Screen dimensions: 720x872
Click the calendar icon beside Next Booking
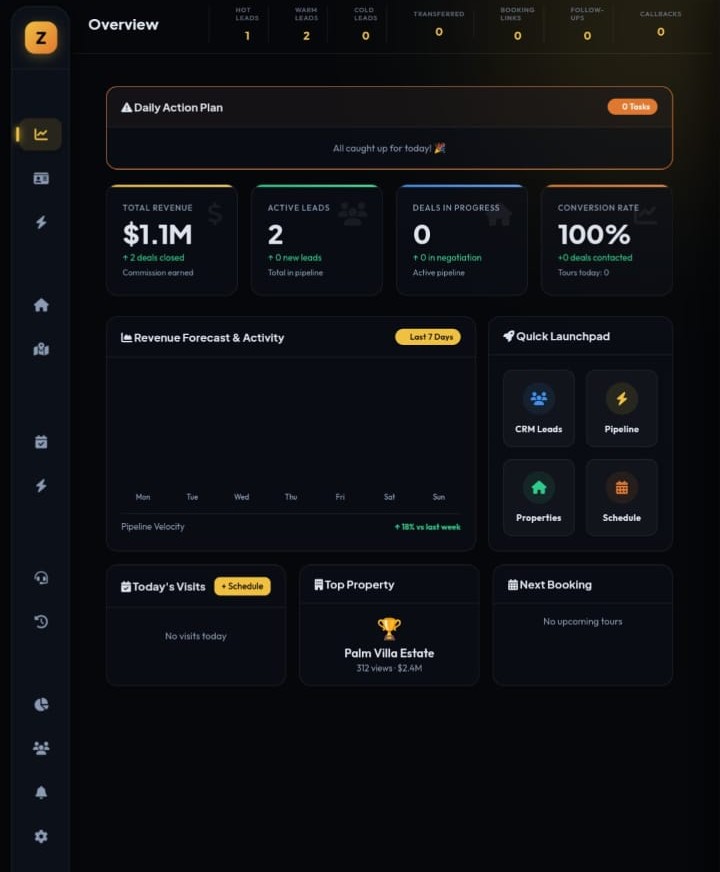coord(513,584)
